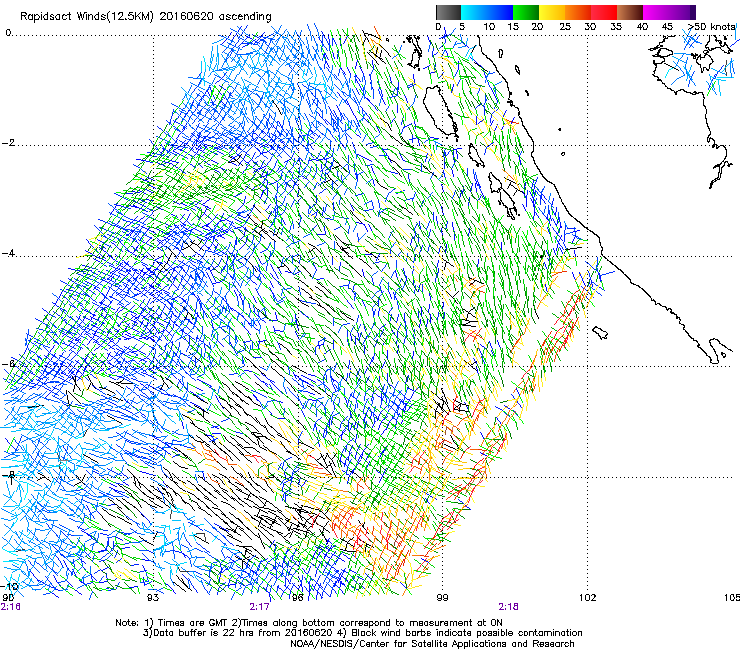
Task: Click the '35' legend speed label
Action: pyautogui.click(x=616, y=27)
